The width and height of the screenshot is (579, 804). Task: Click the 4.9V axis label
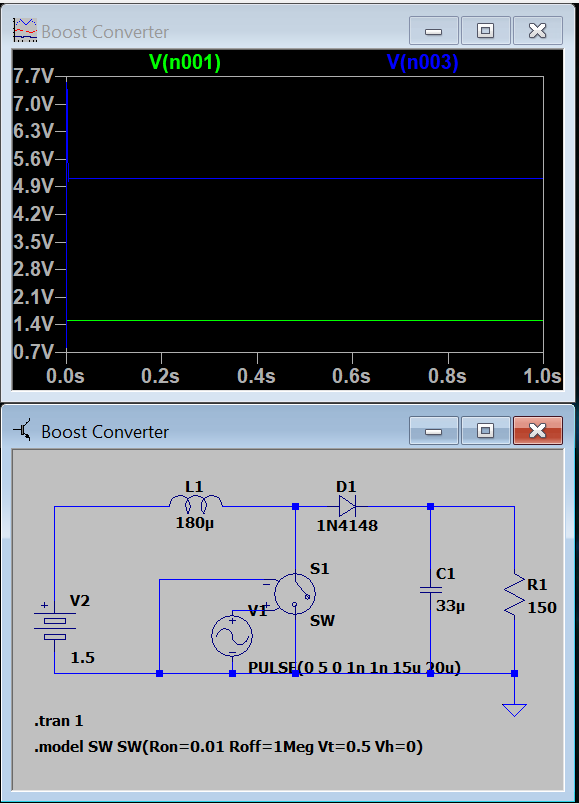pos(33,186)
